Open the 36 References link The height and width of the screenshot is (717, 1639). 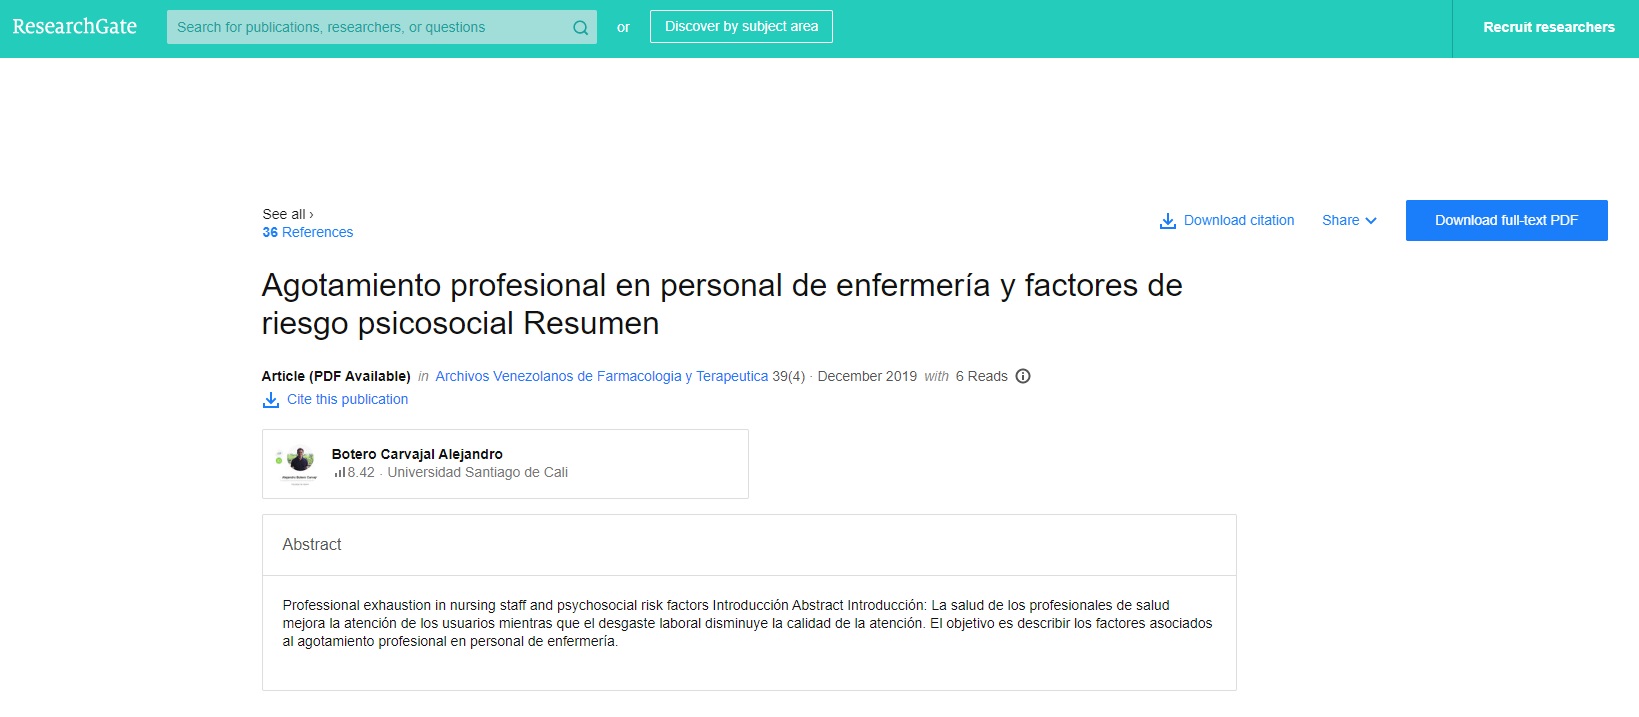tap(308, 233)
